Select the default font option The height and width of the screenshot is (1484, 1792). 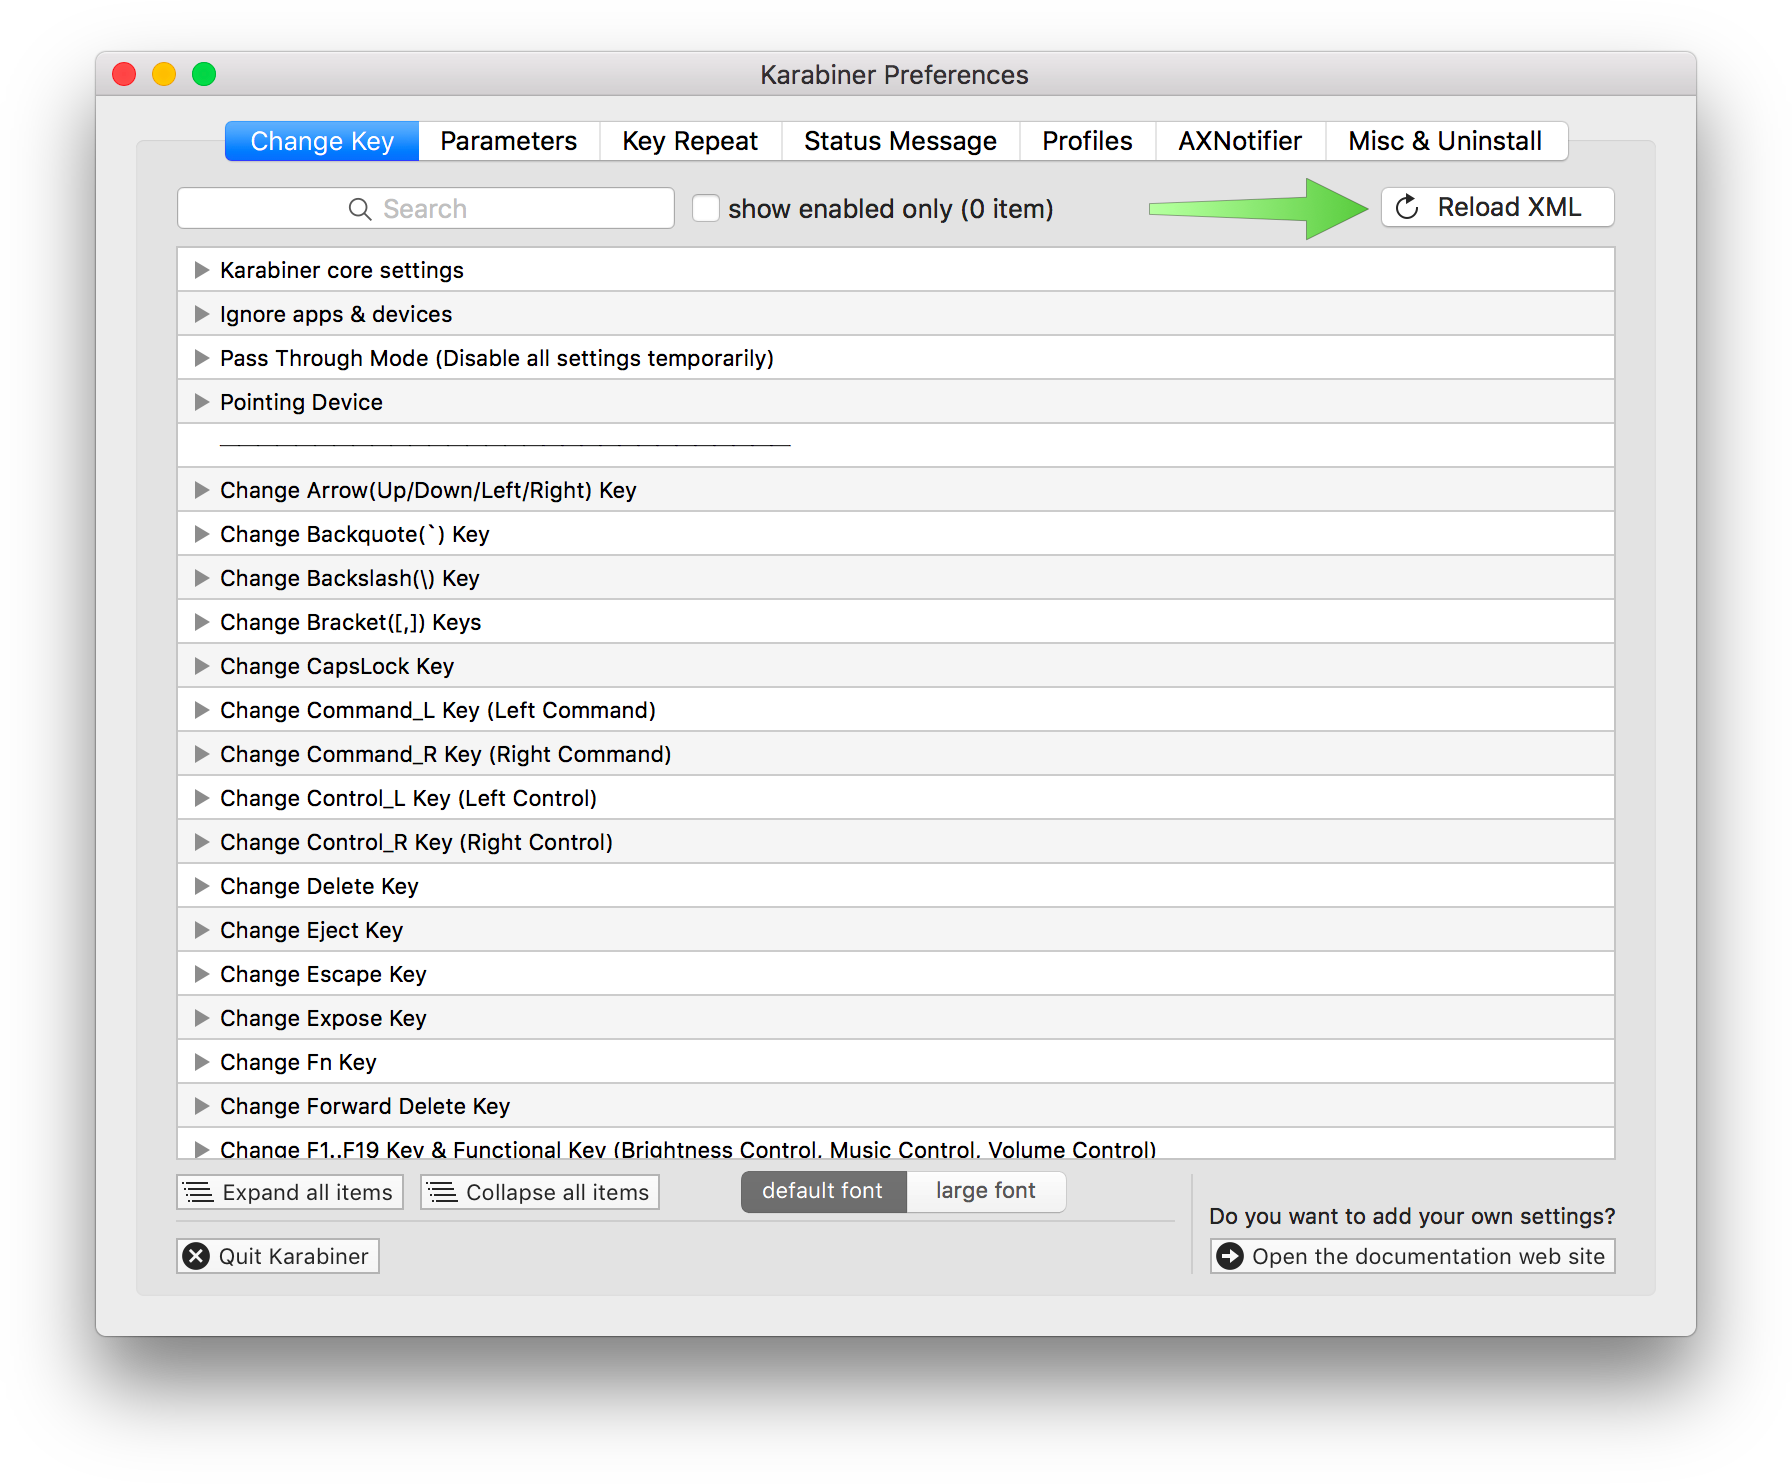(x=823, y=1191)
